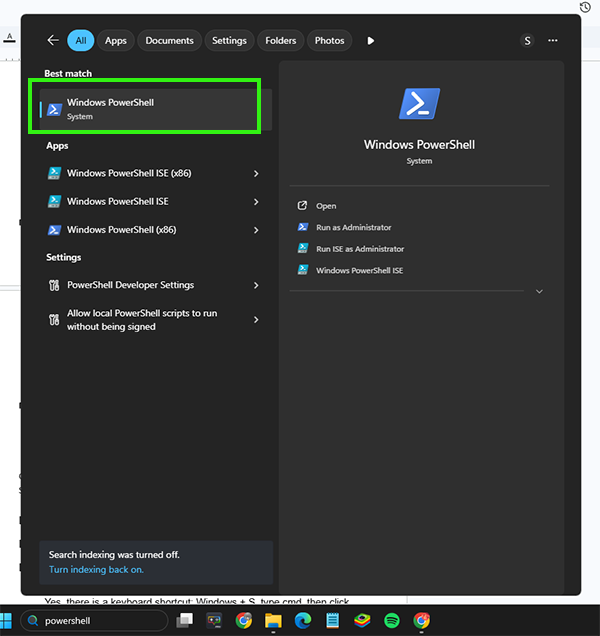Image resolution: width=600 pixels, height=636 pixels.
Task: Open the Notepad taskbar icon
Action: pyautogui.click(x=333, y=621)
